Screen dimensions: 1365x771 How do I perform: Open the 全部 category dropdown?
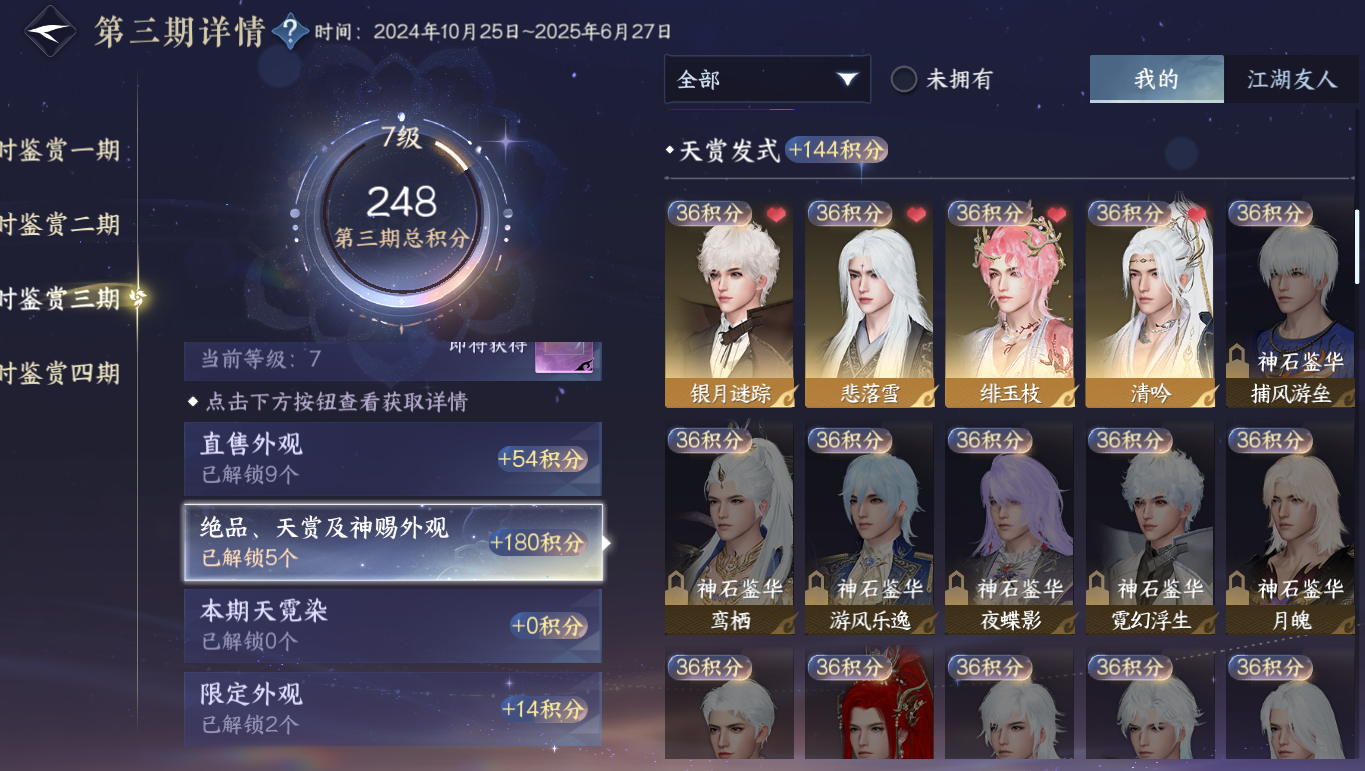click(767, 79)
